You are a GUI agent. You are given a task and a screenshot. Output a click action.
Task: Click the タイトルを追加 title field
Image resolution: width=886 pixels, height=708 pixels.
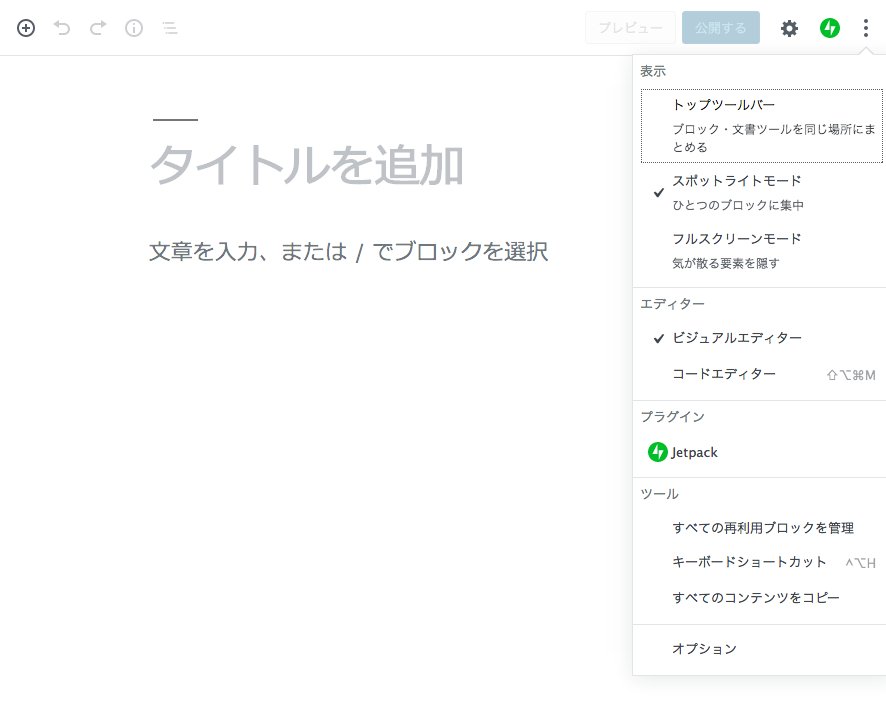307,165
